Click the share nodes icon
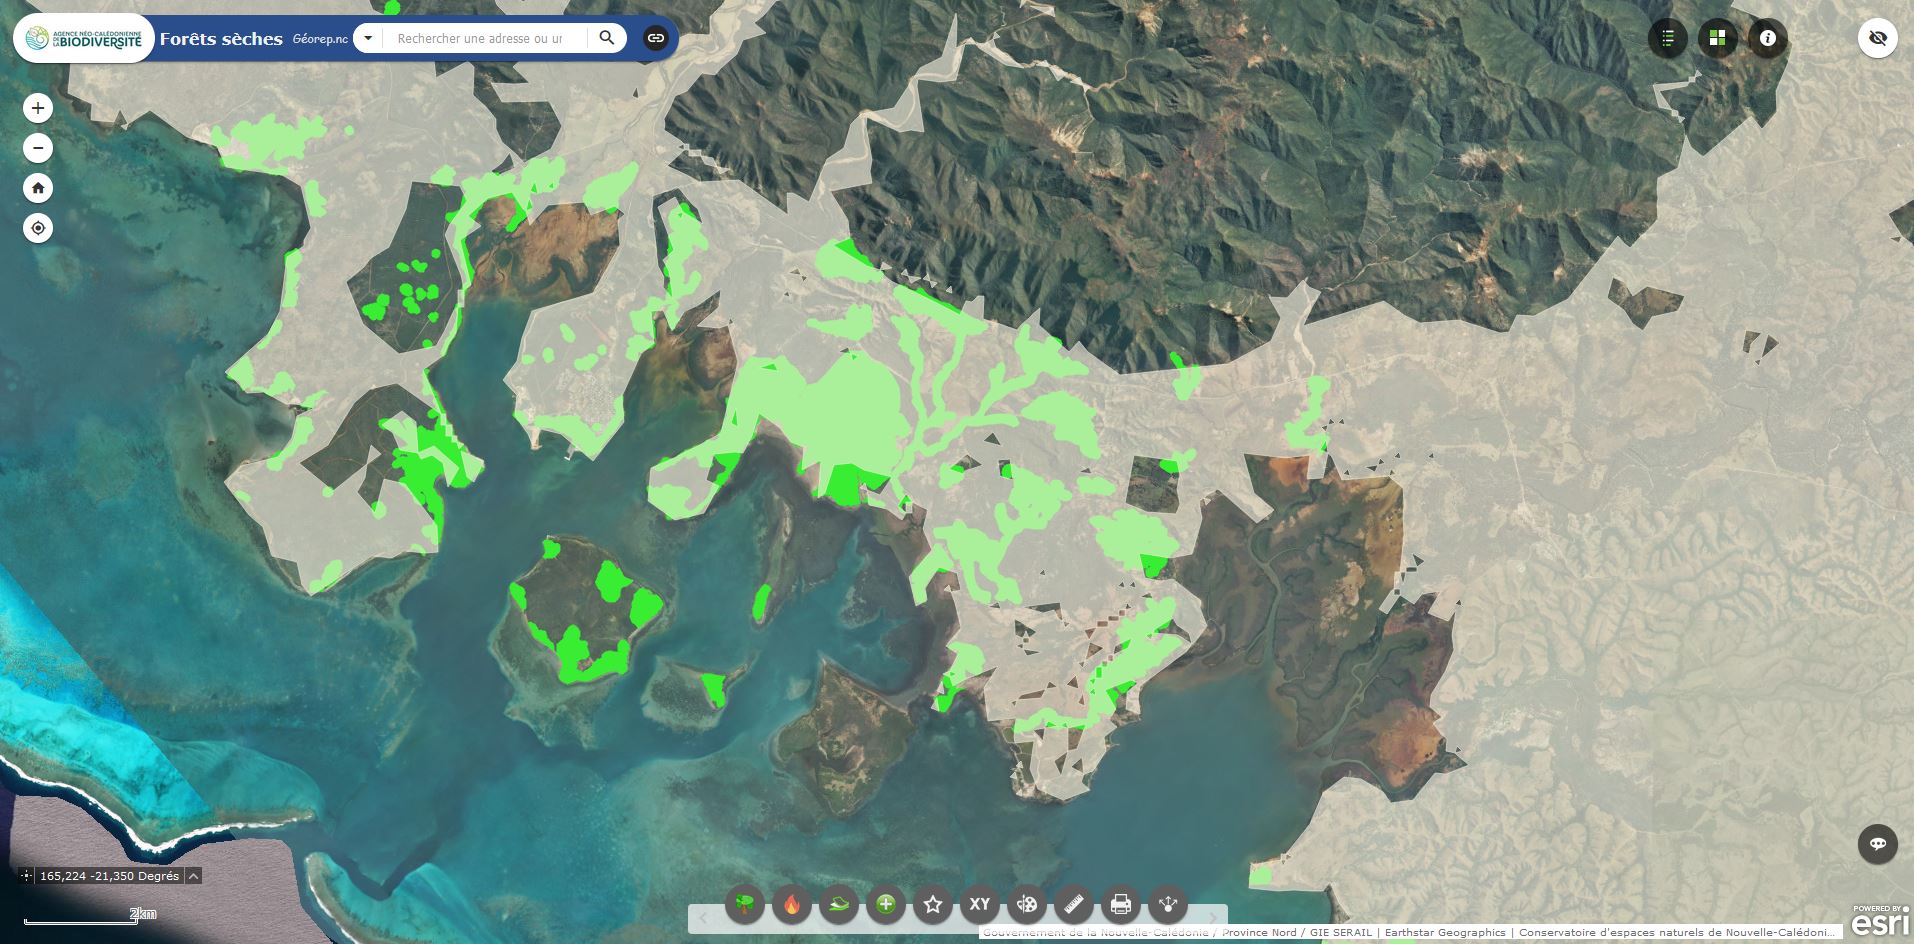Viewport: 1914px width, 944px height. [1168, 905]
